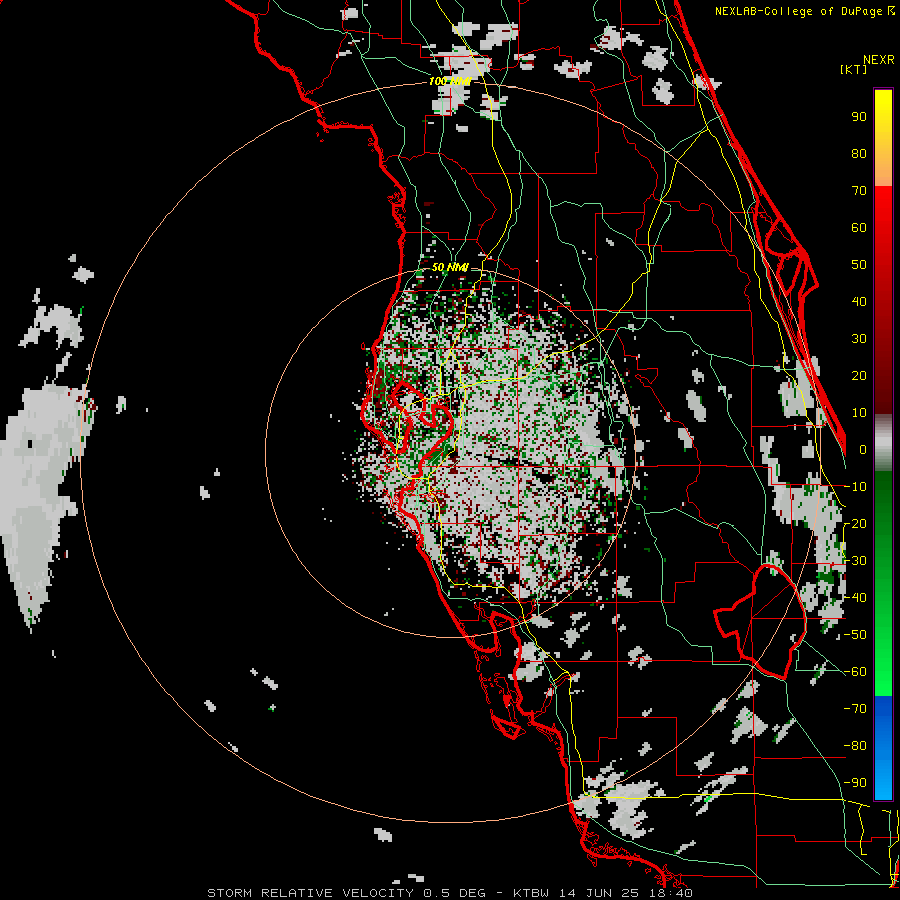This screenshot has width=900, height=900.
Task: Click the 50 NMI range ring label
Action: tap(450, 267)
